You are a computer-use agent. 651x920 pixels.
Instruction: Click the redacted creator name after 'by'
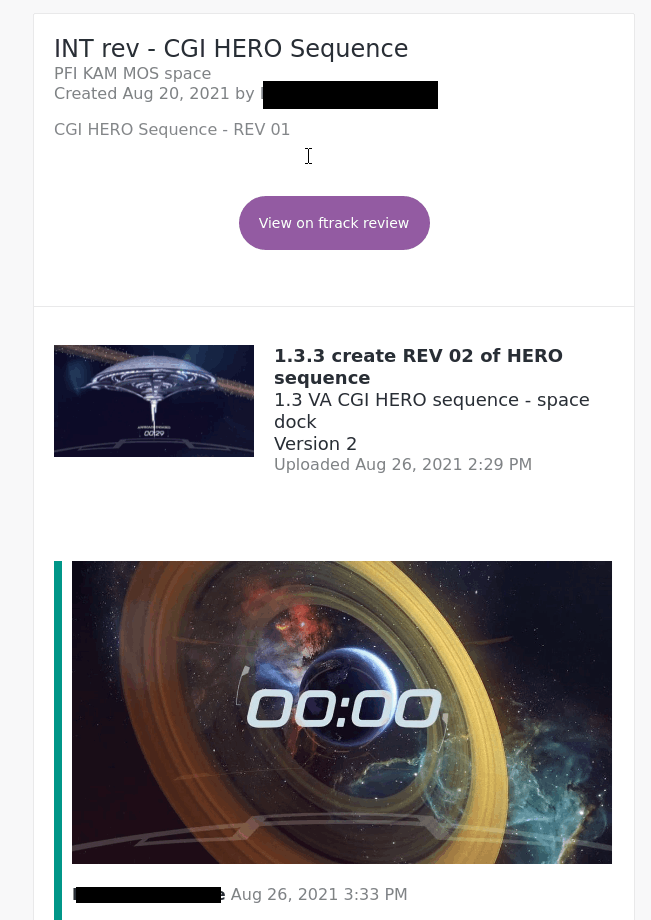pos(350,94)
